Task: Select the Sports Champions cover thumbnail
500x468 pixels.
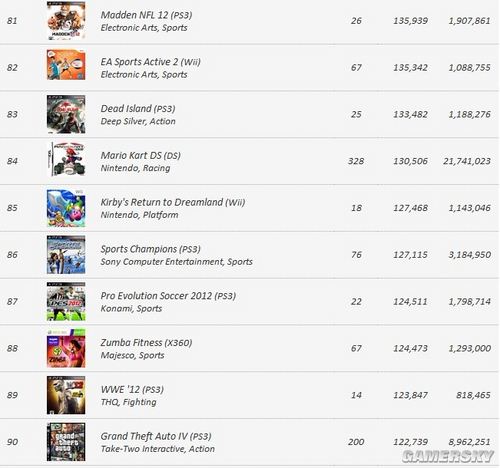Action: [x=66, y=255]
